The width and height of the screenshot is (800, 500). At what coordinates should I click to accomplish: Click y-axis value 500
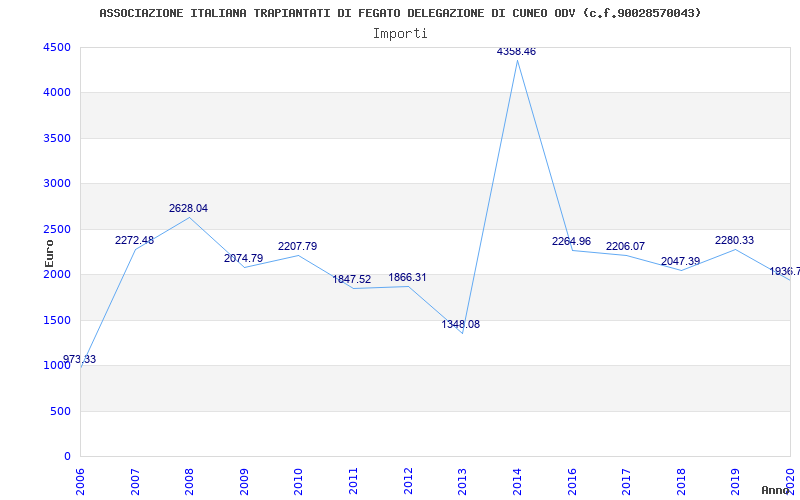[60, 411]
